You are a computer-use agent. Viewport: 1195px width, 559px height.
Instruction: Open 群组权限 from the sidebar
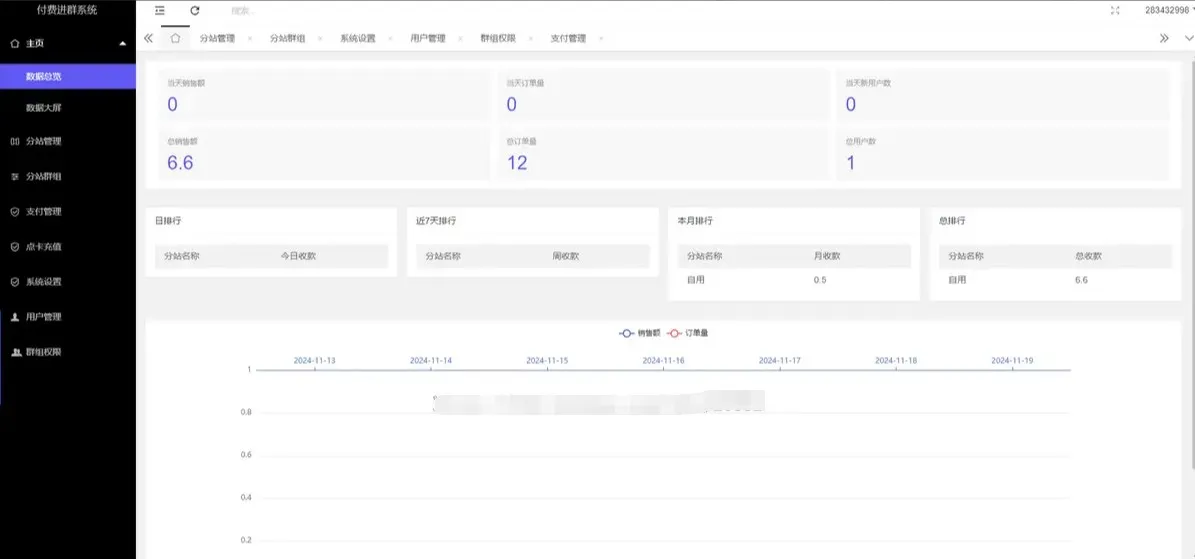(43, 352)
